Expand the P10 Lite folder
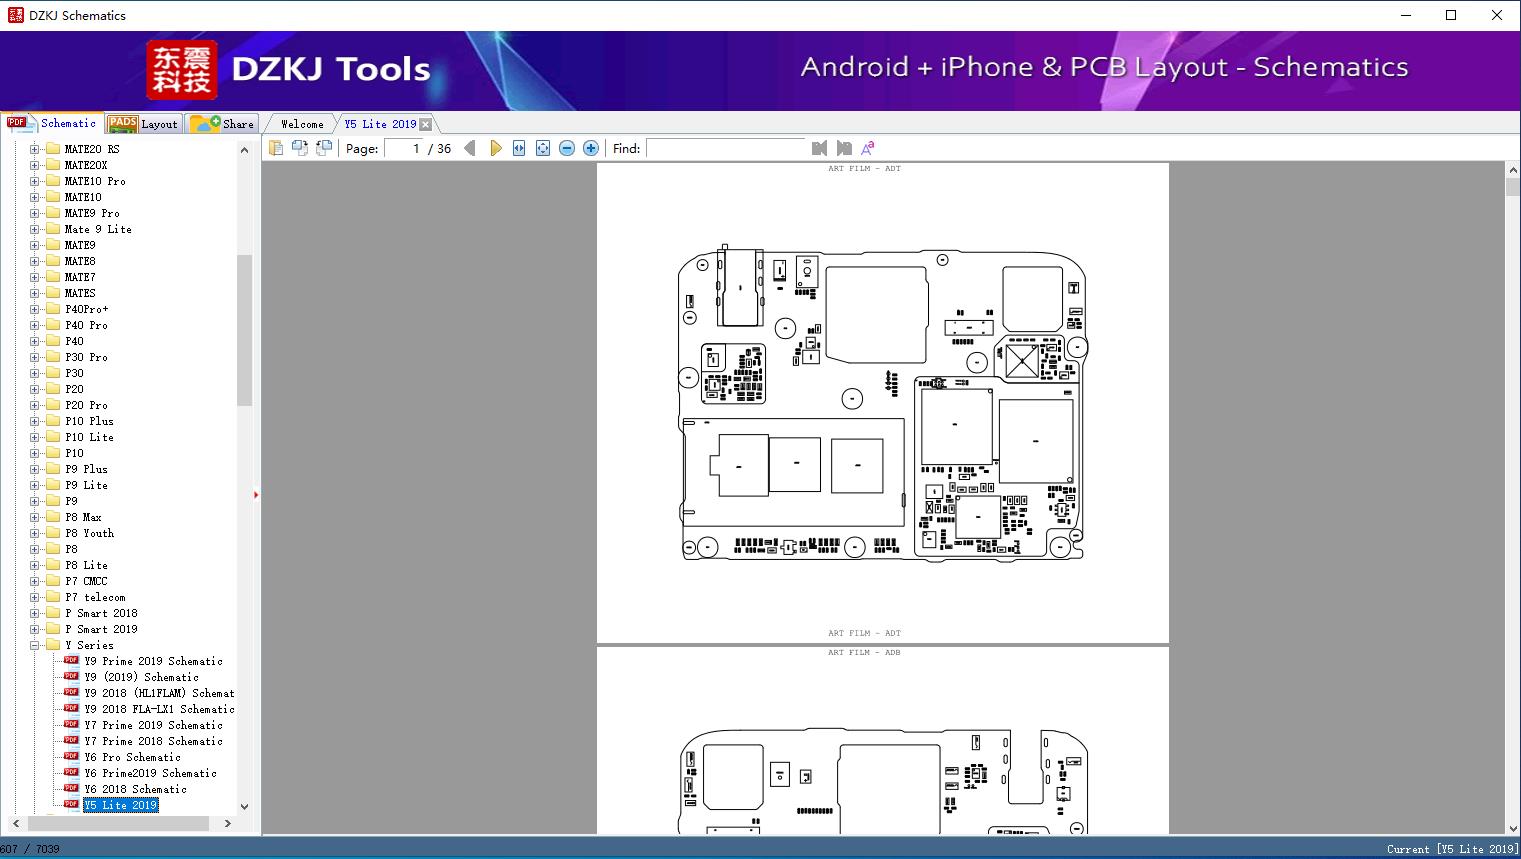The width and height of the screenshot is (1521, 859). tap(35, 437)
